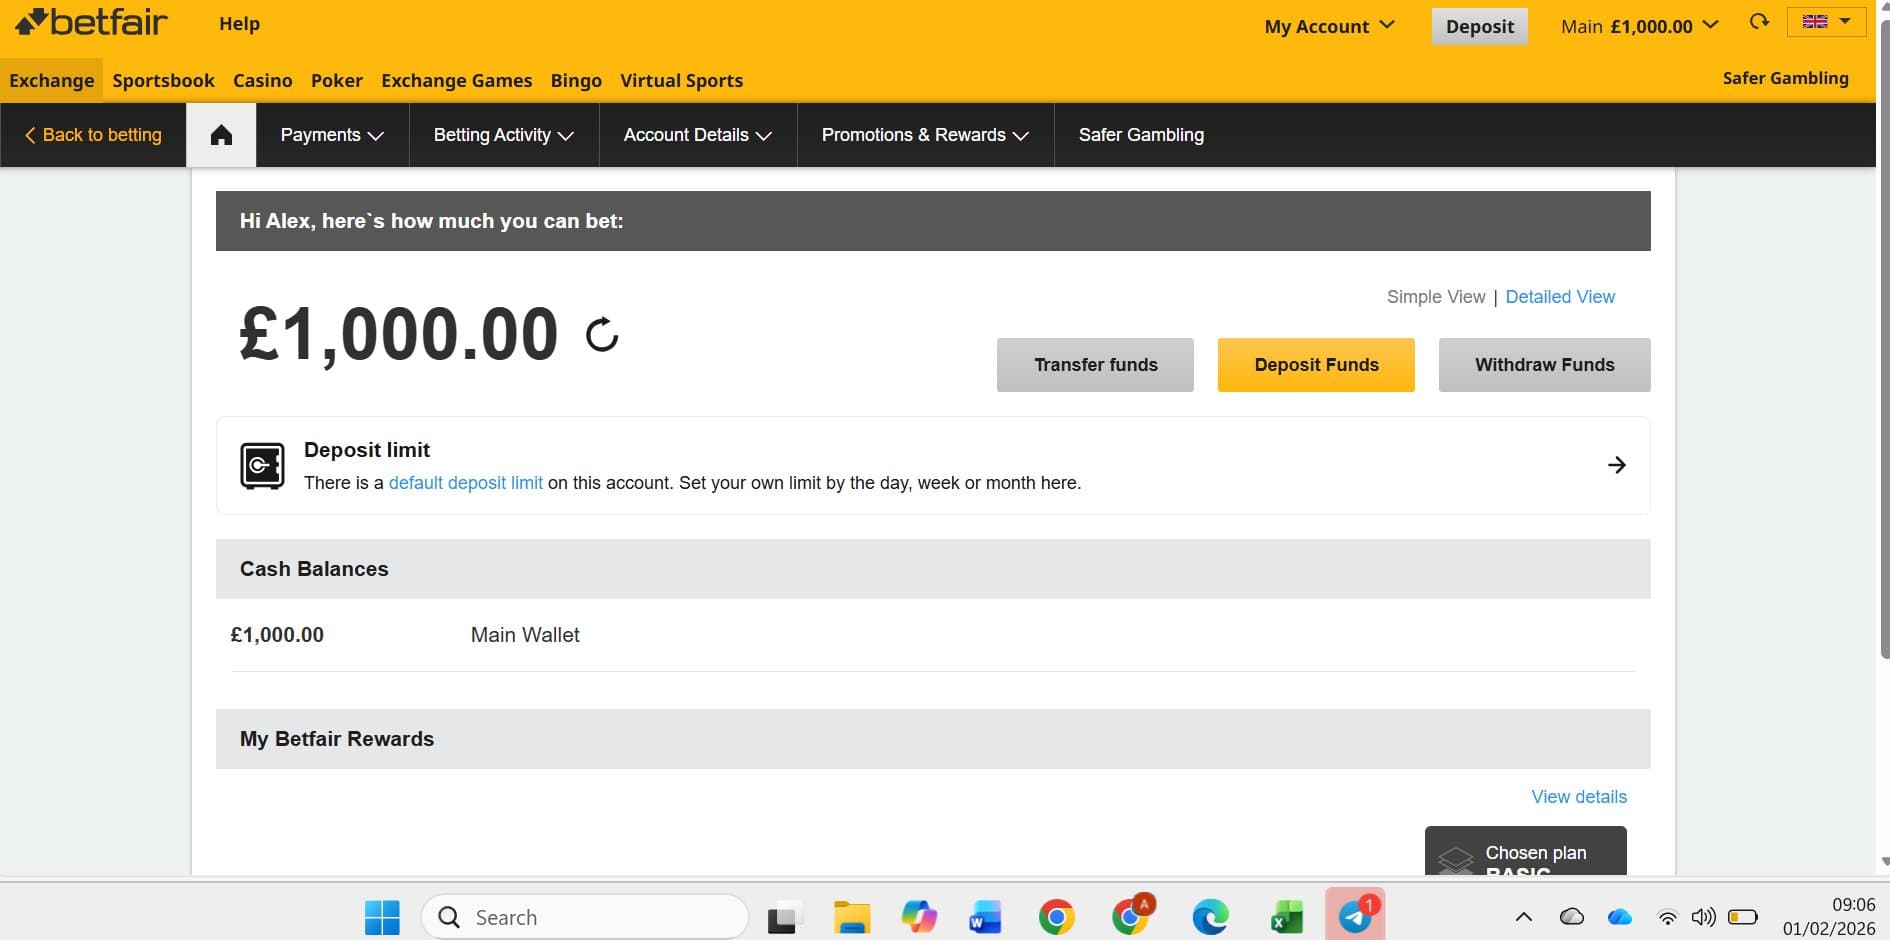The image size is (1890, 940).
Task: Open the Exchange Games tab
Action: pos(456,81)
